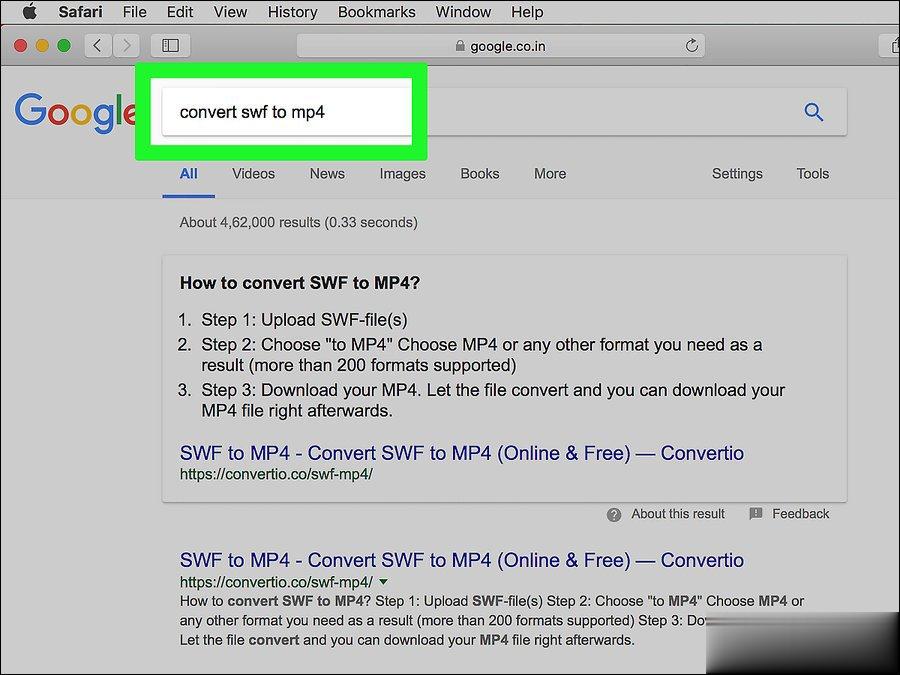Click the green full-screen window button

click(x=64, y=45)
